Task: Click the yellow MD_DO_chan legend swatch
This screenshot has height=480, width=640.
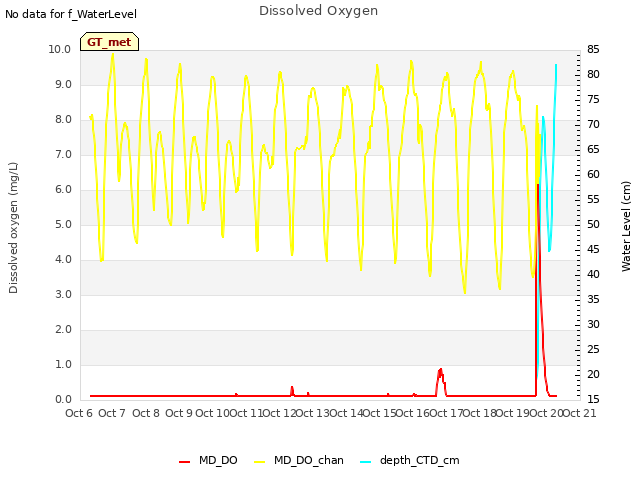Action: pos(260,462)
